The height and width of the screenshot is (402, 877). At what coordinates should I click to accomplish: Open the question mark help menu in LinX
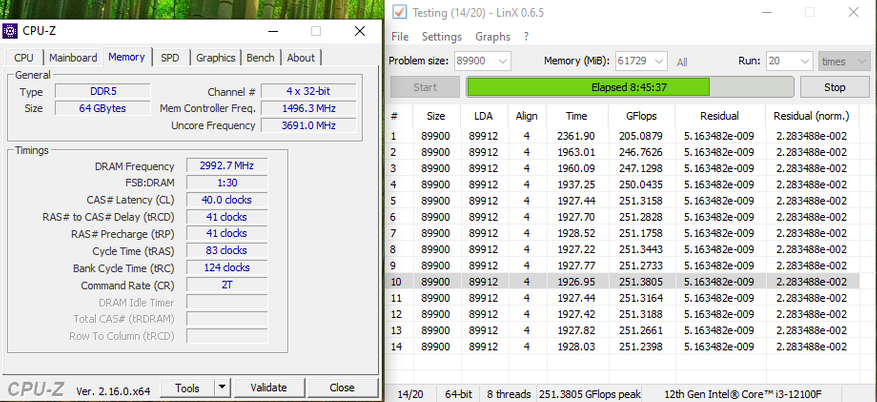(526, 36)
